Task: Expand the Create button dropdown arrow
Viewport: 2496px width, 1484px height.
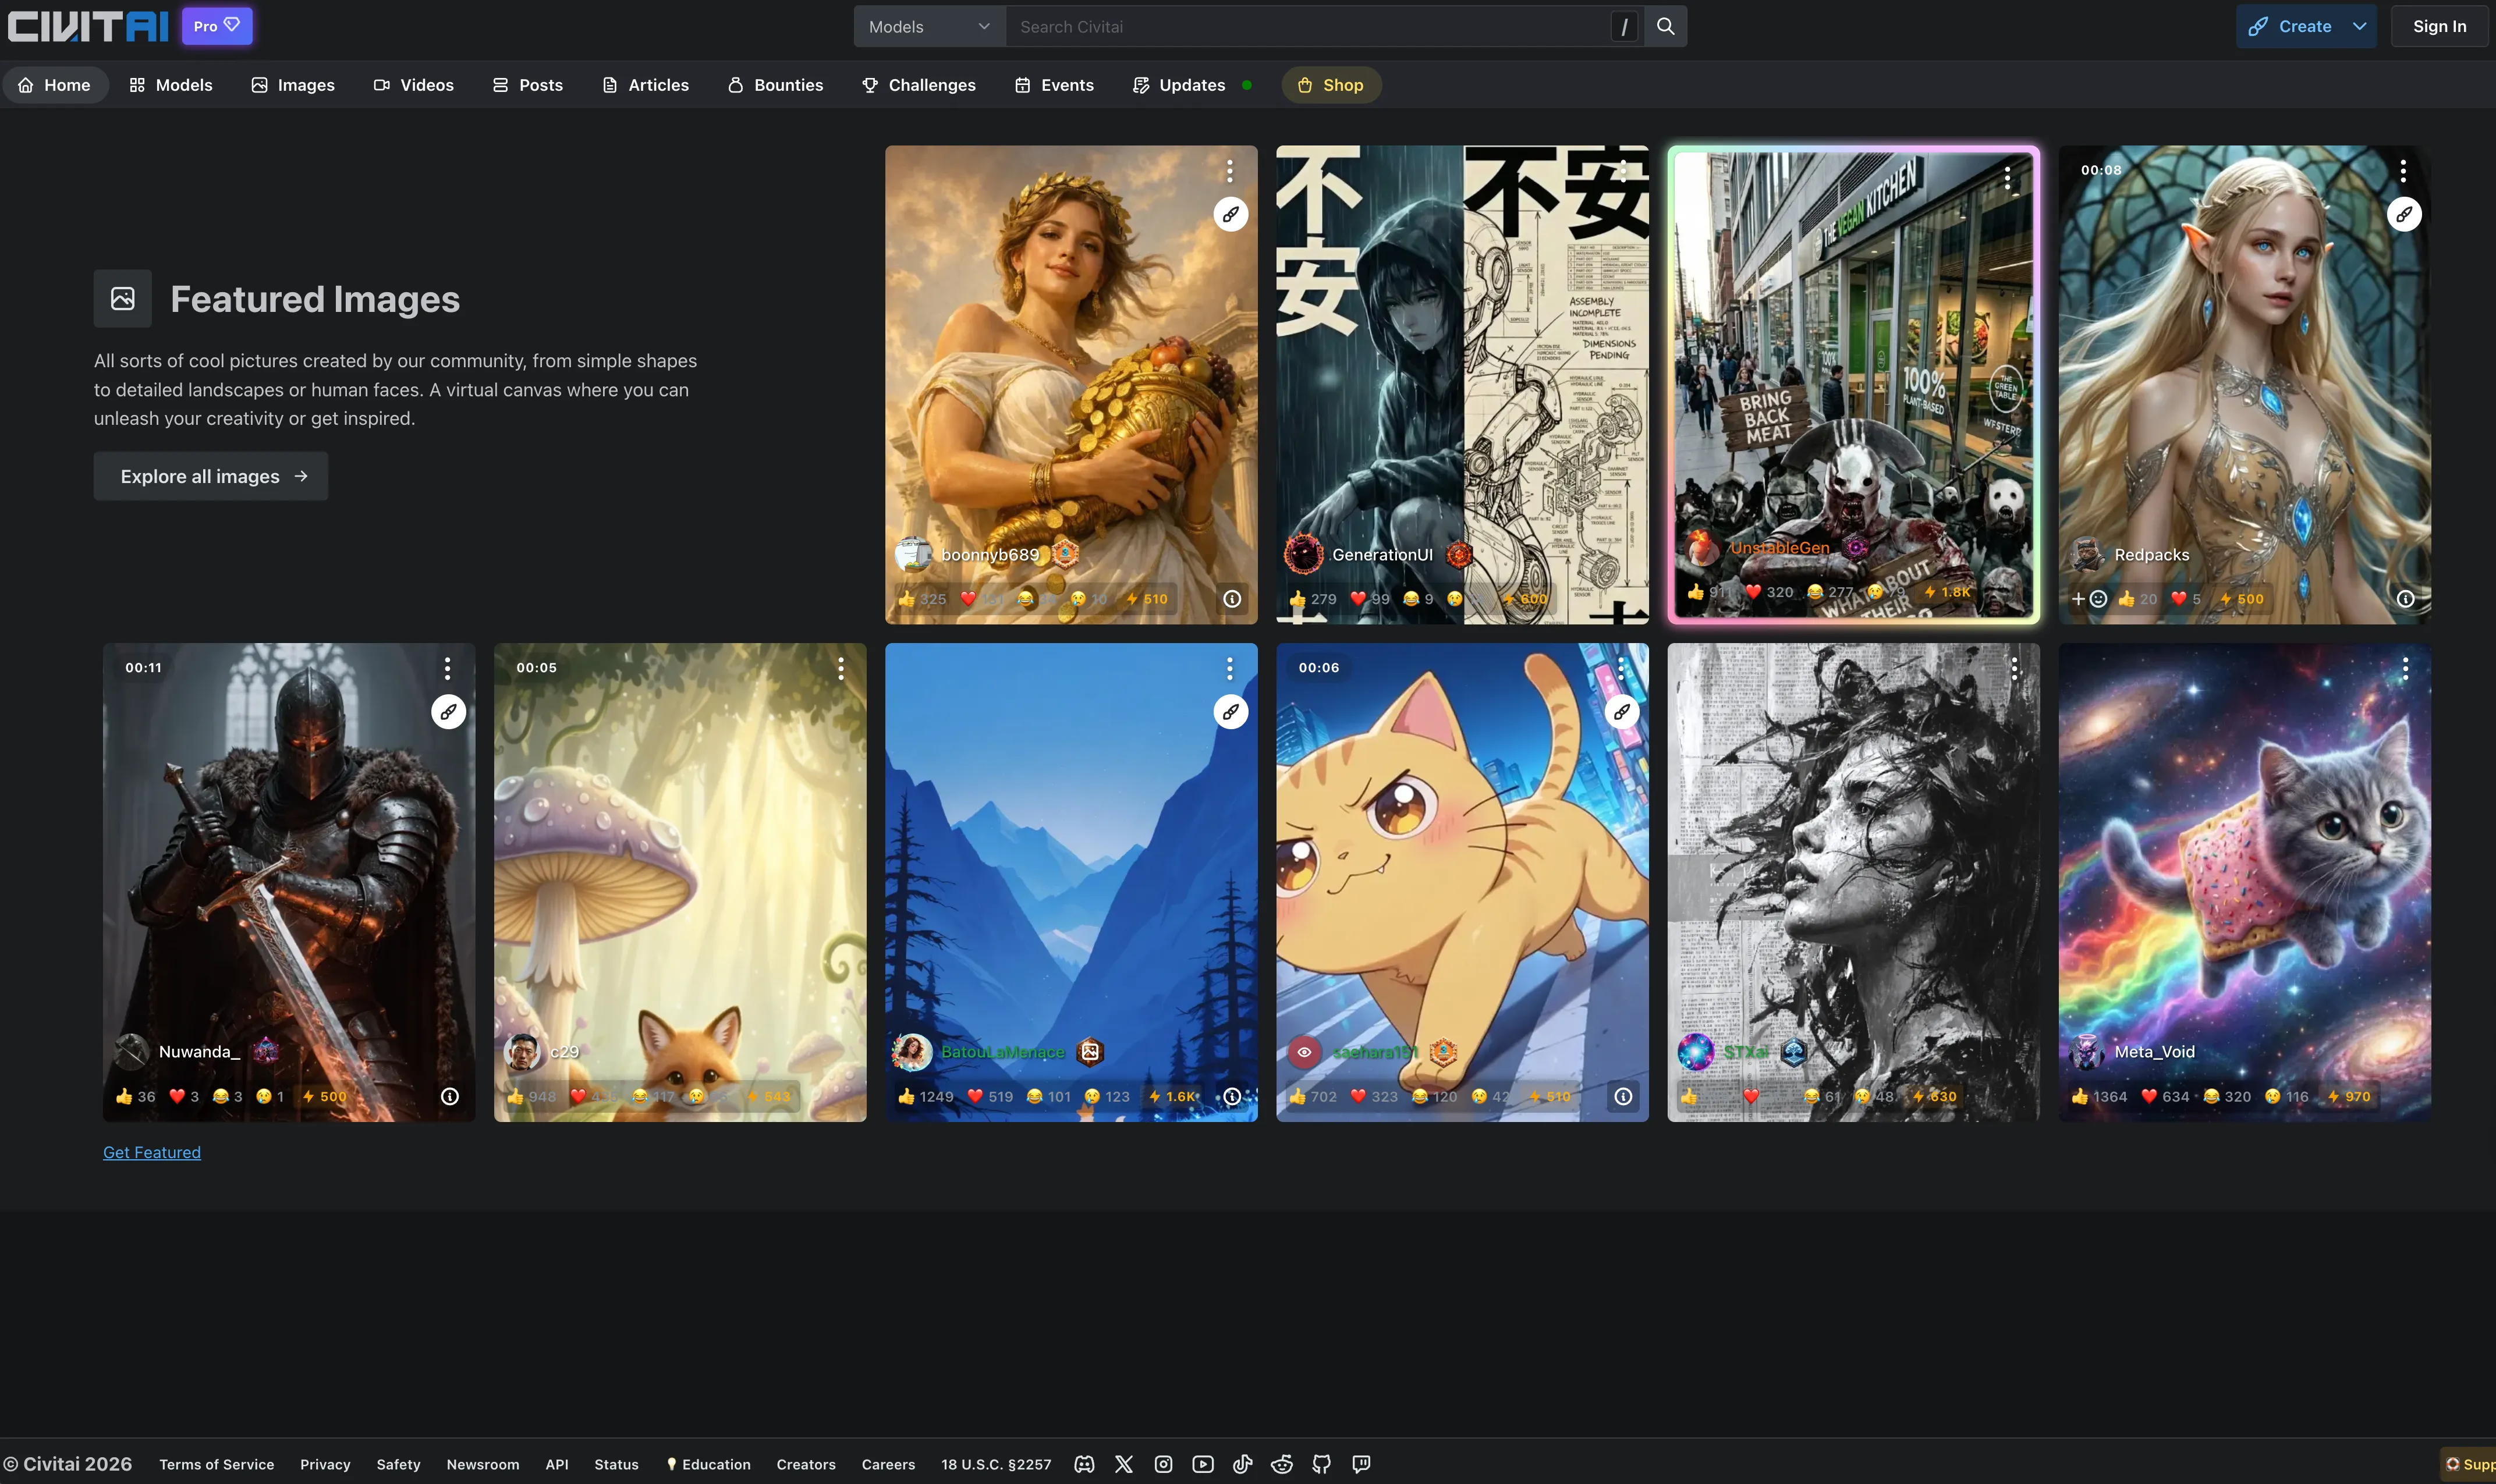Action: pyautogui.click(x=2360, y=27)
